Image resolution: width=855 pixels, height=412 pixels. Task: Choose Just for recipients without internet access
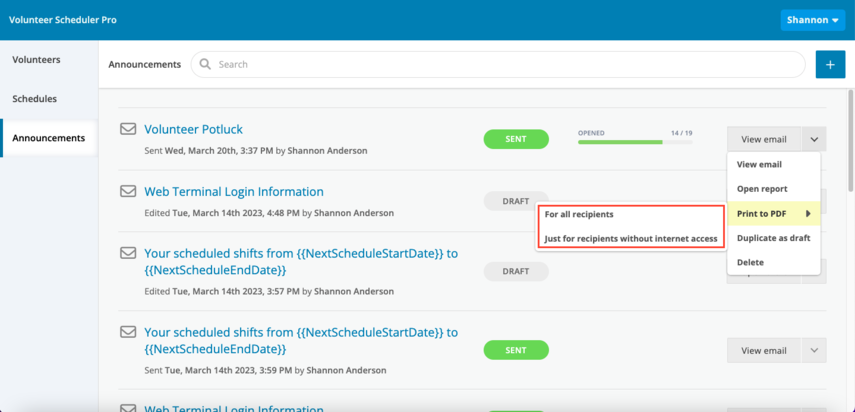click(x=630, y=239)
